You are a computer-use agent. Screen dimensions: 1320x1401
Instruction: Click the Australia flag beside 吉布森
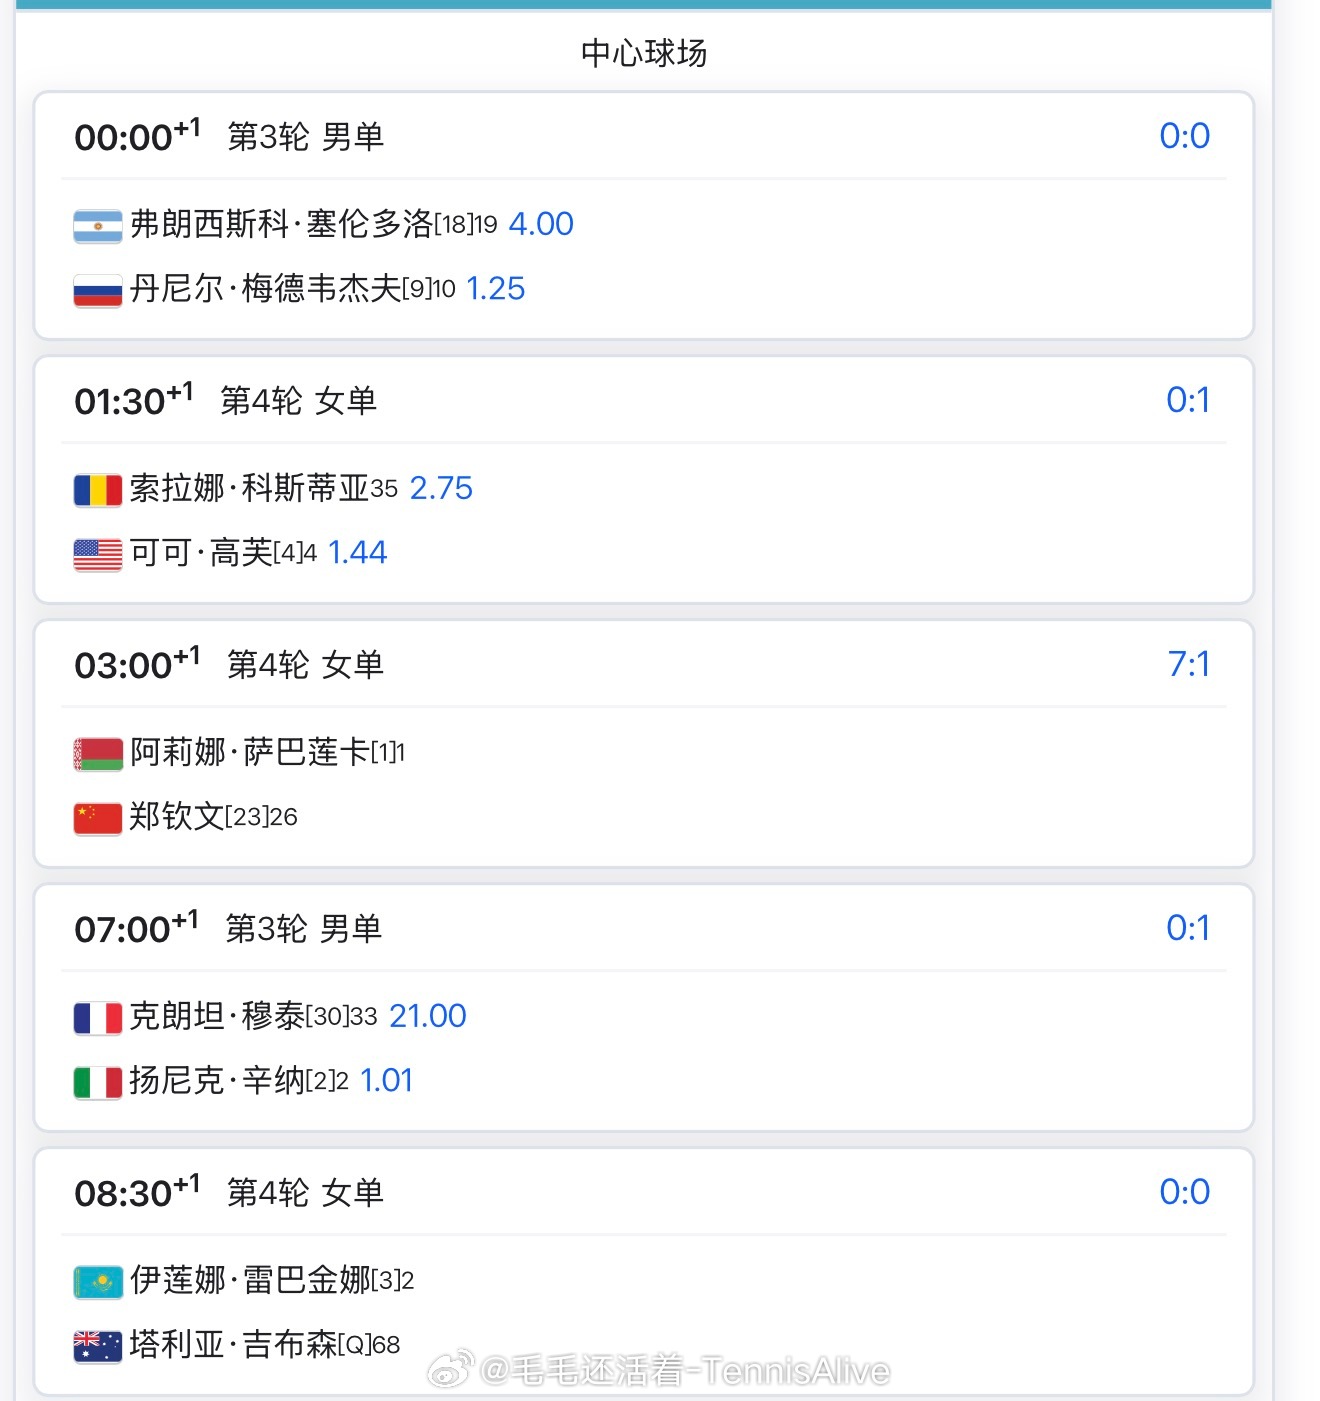[98, 1346]
